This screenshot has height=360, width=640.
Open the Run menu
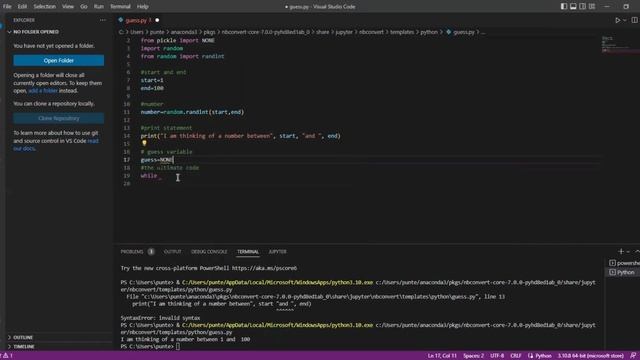tap(98, 7)
